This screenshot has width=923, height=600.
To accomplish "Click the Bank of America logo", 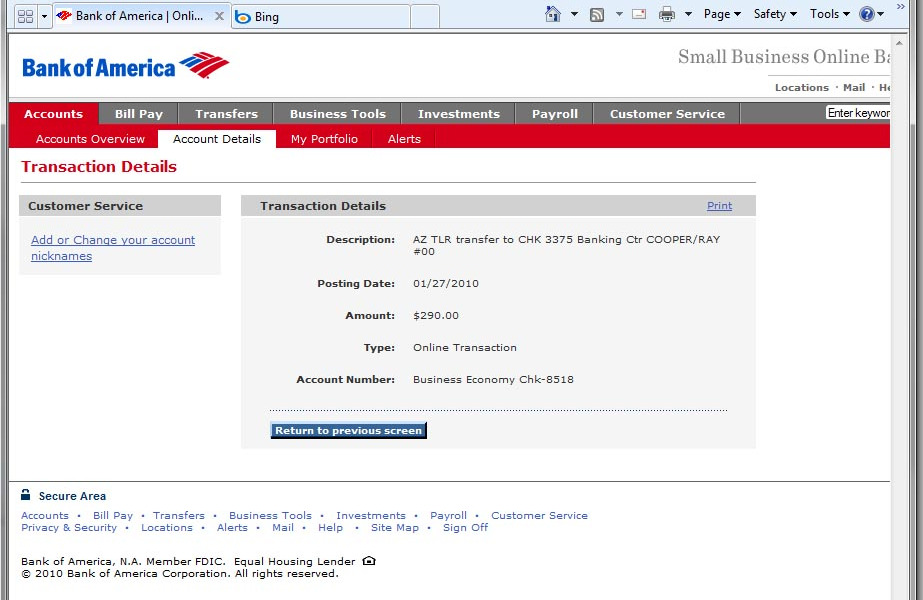I will coord(125,66).
